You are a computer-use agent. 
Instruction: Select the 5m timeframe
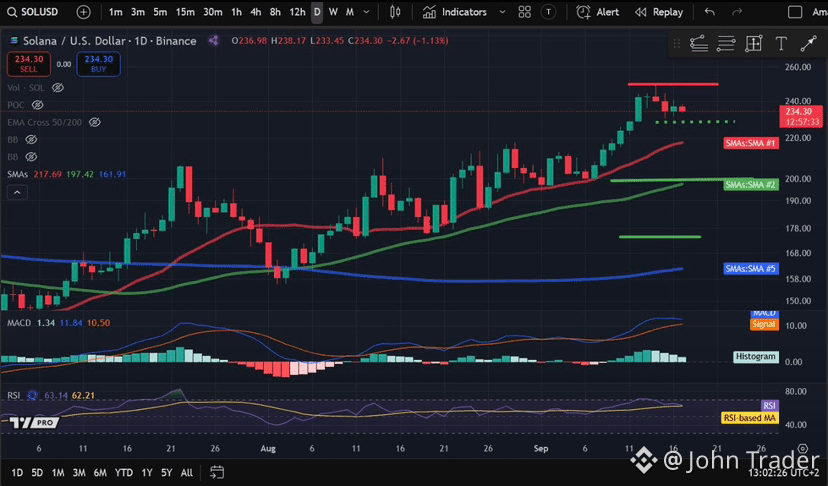(x=160, y=12)
